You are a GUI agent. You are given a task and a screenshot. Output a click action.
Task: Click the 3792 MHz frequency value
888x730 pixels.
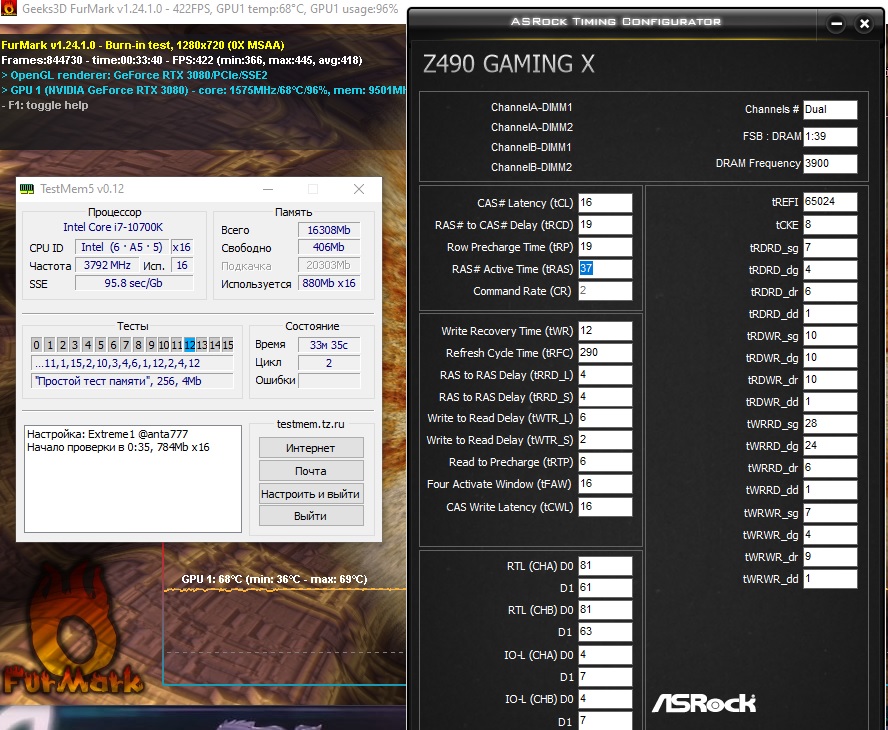107,265
